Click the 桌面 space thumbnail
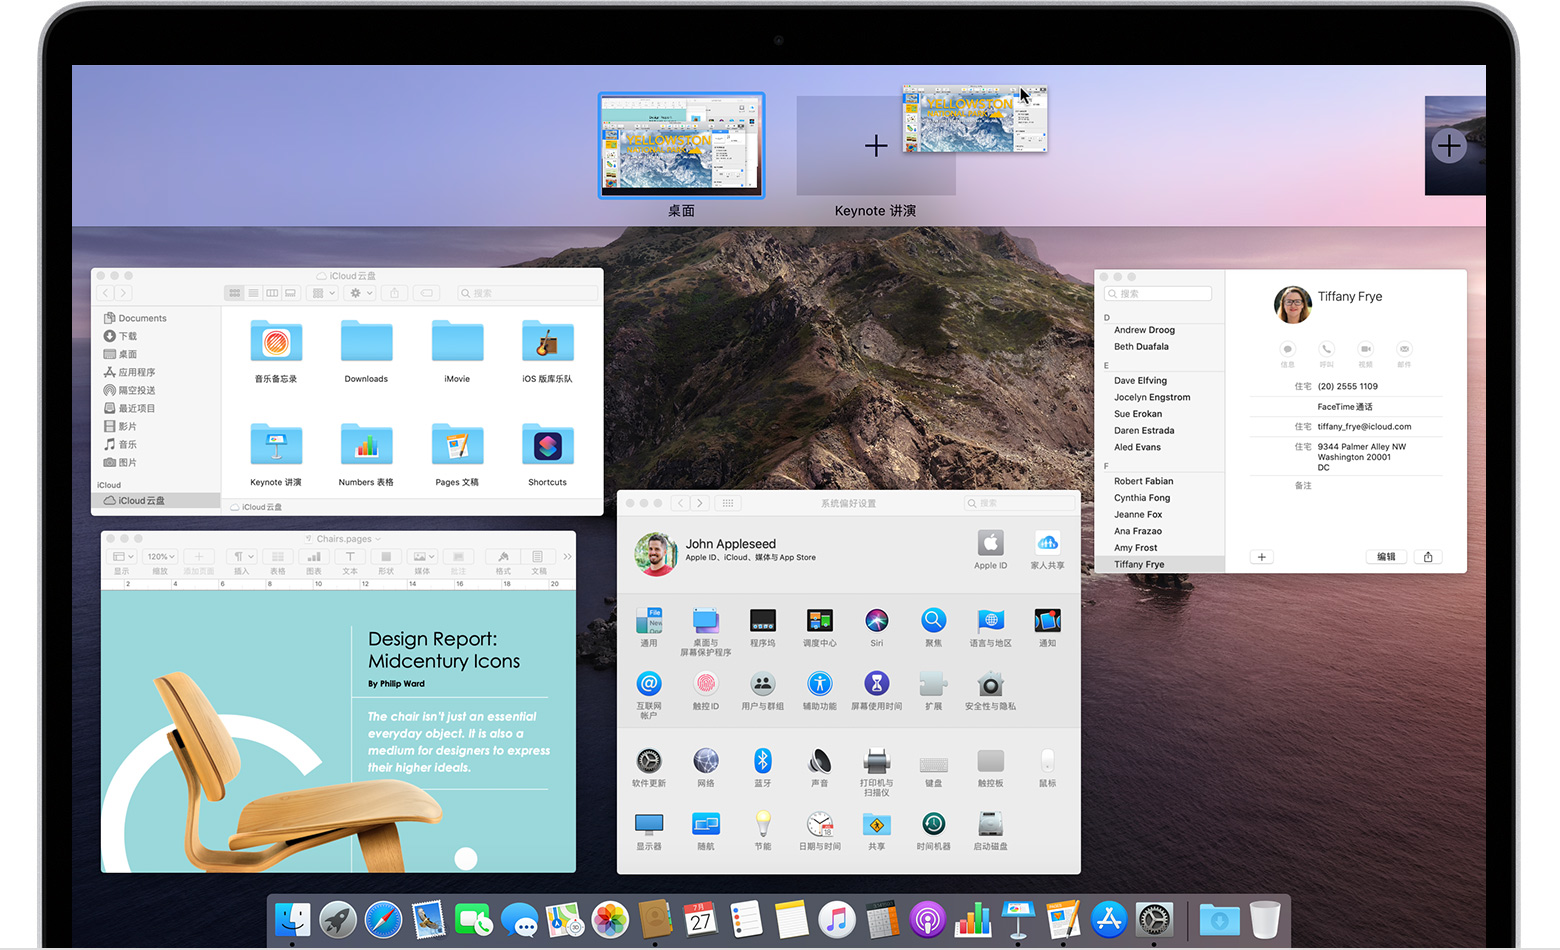1560x950 pixels. [681, 145]
